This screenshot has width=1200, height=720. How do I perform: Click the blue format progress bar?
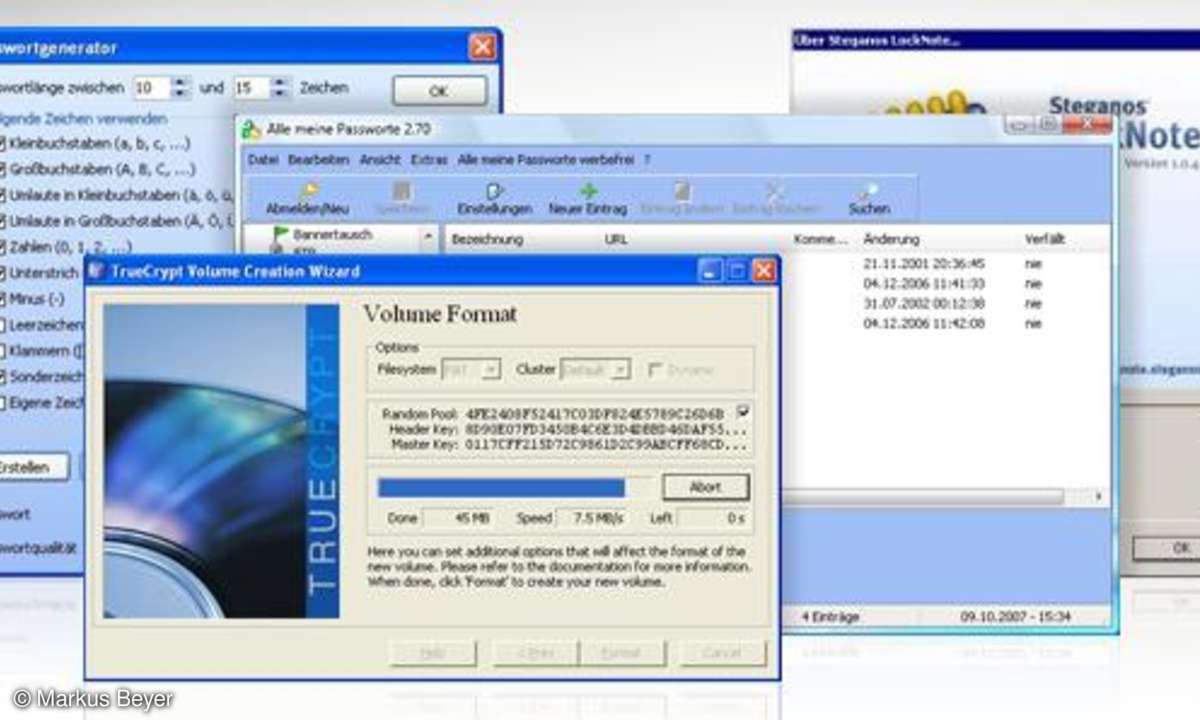[501, 487]
